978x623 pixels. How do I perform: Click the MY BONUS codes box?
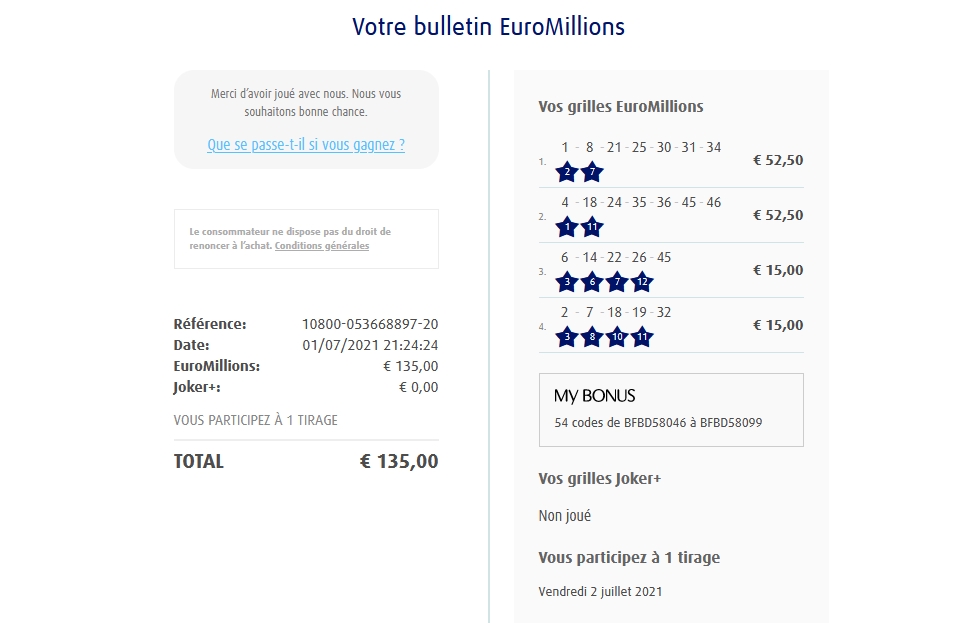[x=671, y=410]
